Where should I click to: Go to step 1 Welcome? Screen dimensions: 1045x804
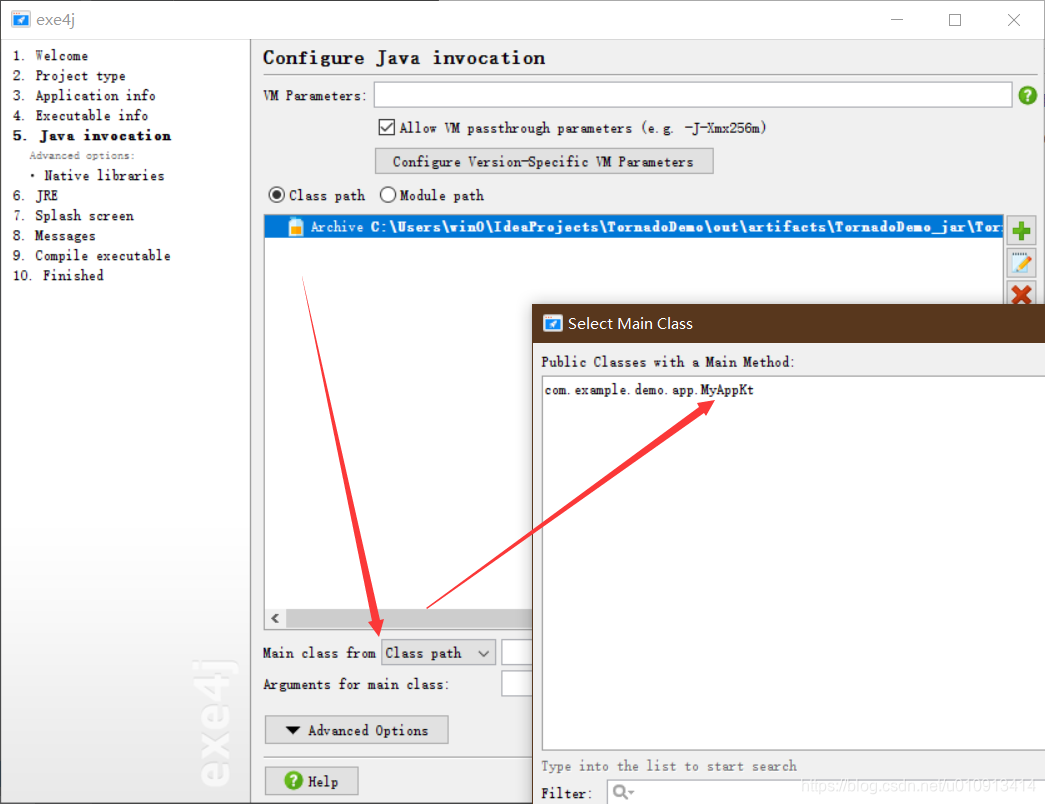pyautogui.click(x=51, y=55)
